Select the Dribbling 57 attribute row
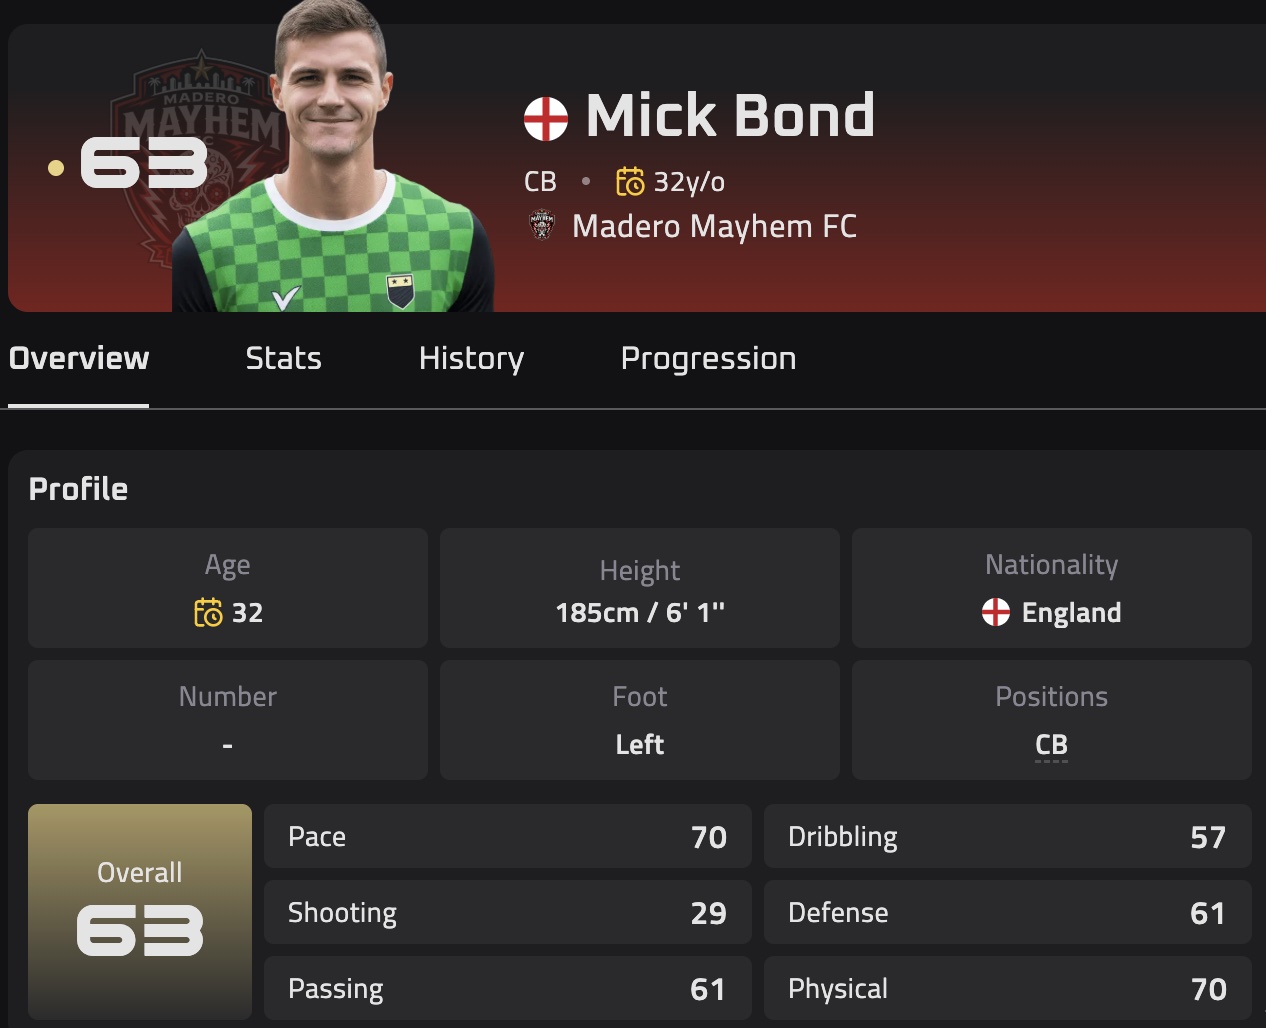Image resolution: width=1266 pixels, height=1028 pixels. click(1008, 836)
